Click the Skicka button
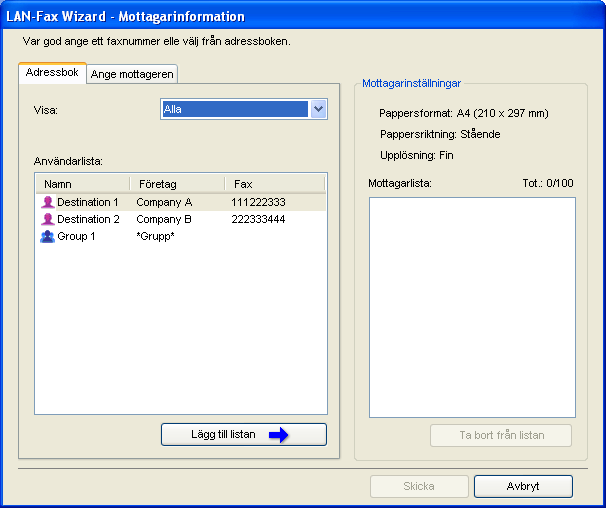606x508 pixels. tap(419, 486)
